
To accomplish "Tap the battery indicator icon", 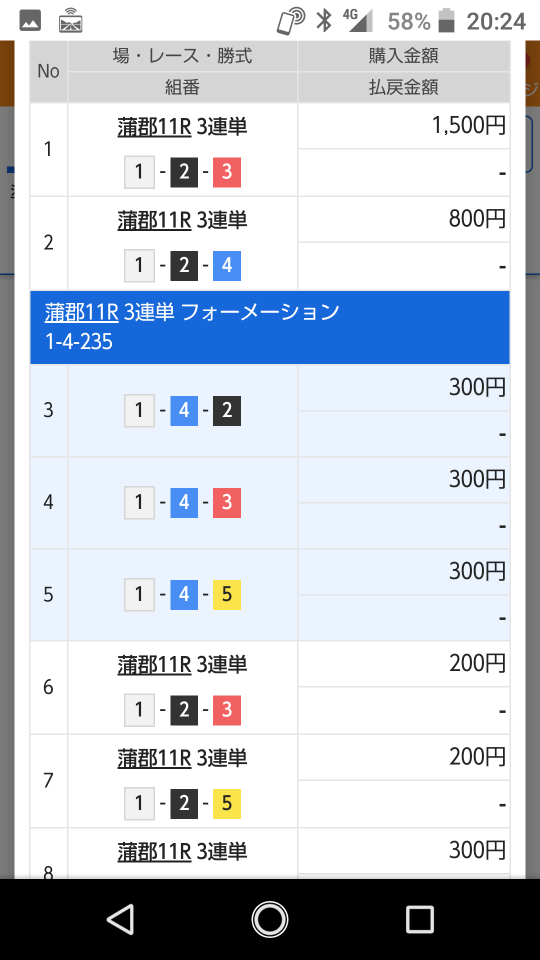I will click(447, 21).
